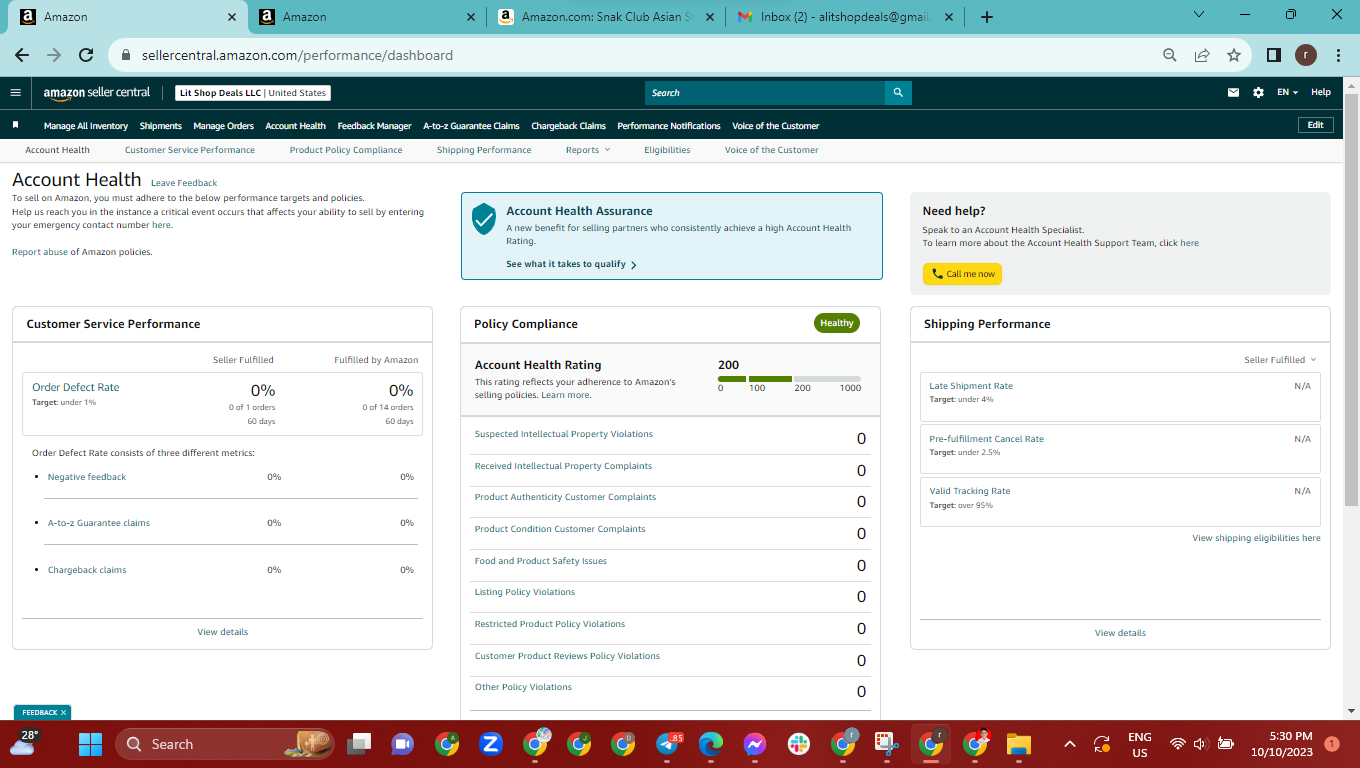The height and width of the screenshot is (768, 1360).
Task: Open Food and Product Safety Issues
Action: pyautogui.click(x=541, y=561)
